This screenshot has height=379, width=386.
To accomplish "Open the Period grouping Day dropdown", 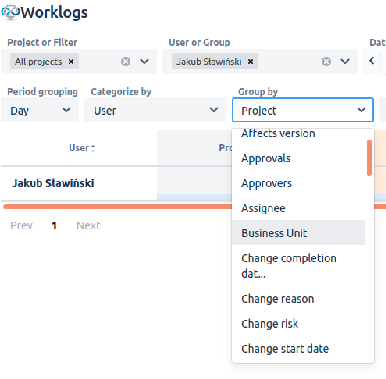I will [40, 110].
